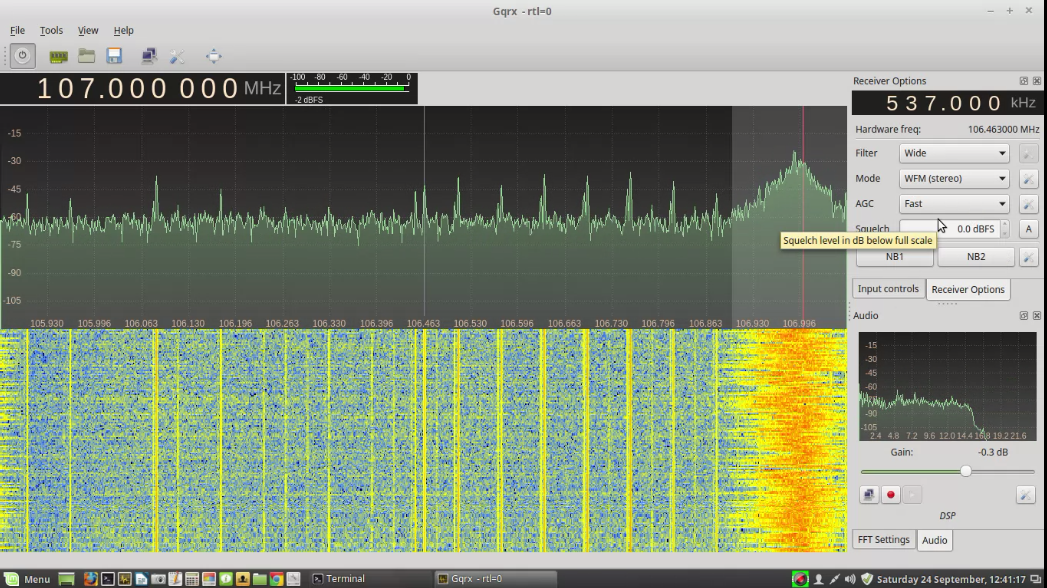Open the Mode dropdown showing WFM (stereo)
The width and height of the screenshot is (1047, 588).
pyautogui.click(x=954, y=178)
